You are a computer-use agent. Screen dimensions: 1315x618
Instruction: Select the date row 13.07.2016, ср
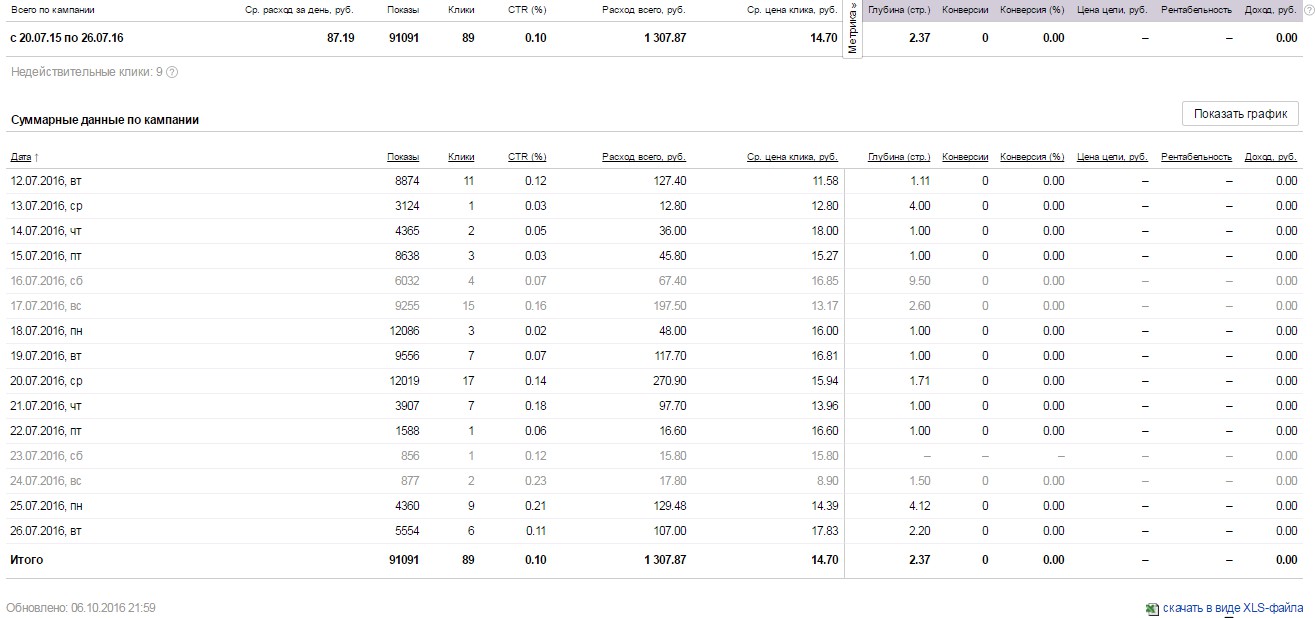[46, 206]
